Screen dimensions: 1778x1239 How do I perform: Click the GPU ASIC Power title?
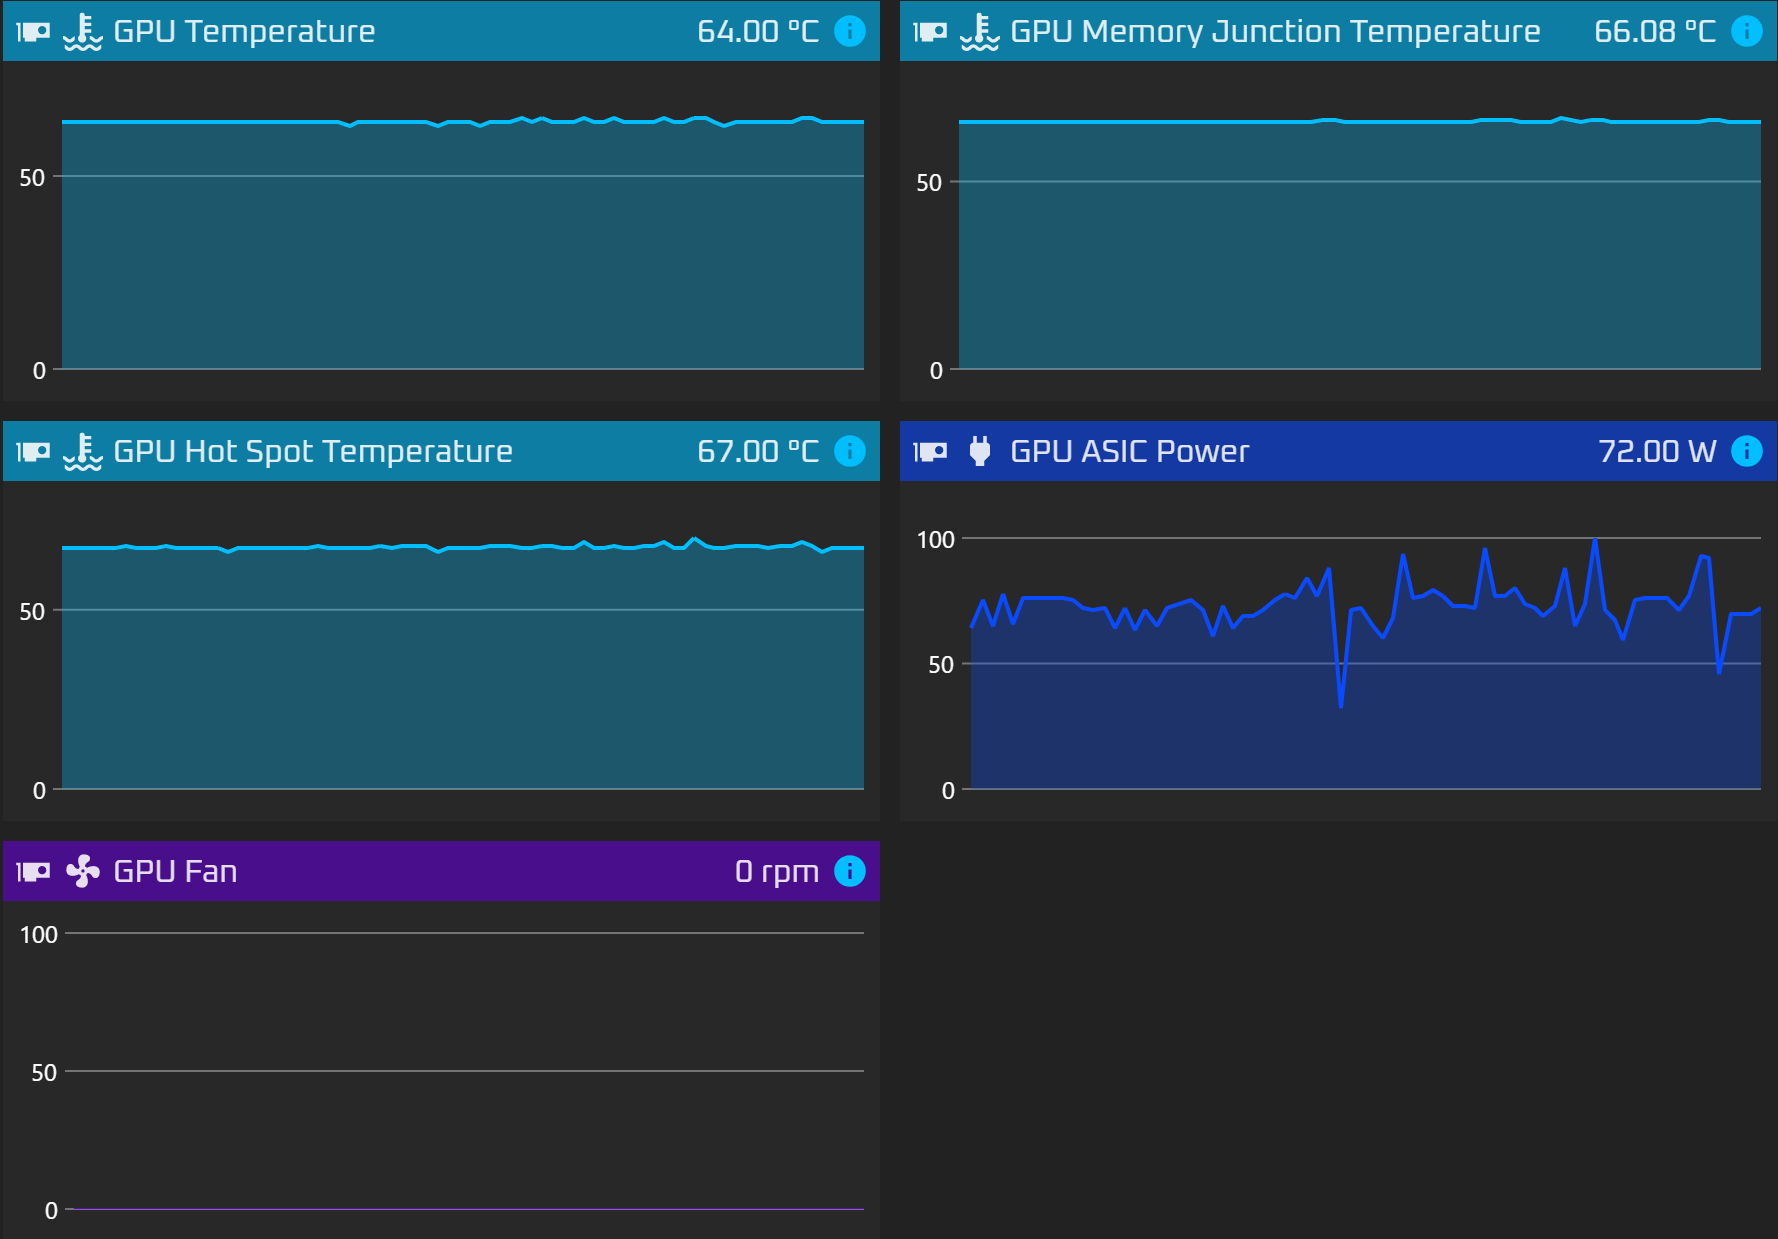1129,451
